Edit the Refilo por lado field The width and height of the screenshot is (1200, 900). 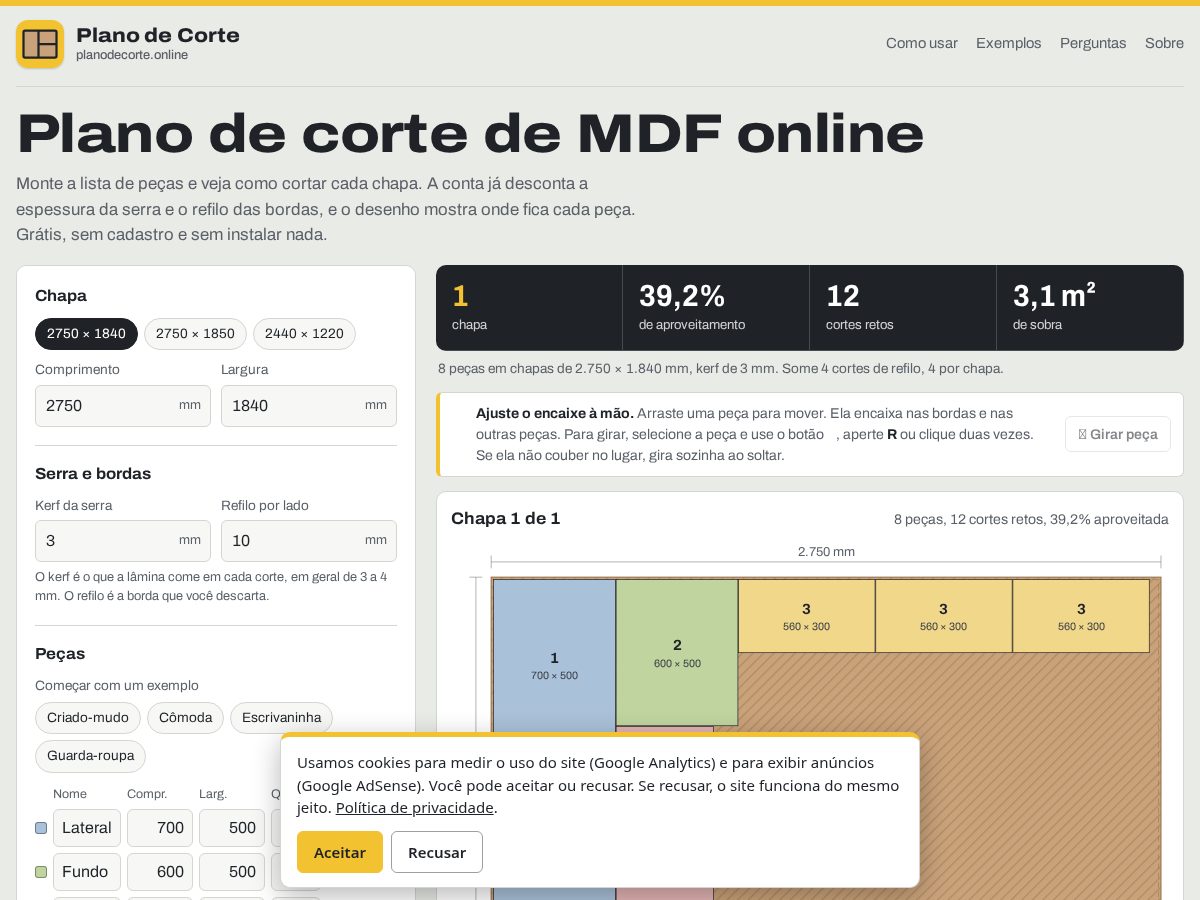[x=309, y=541]
